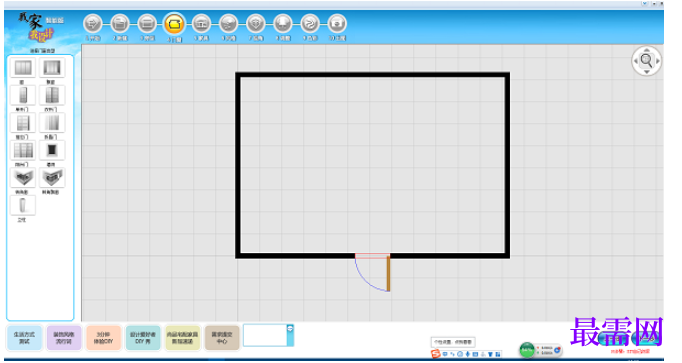Image resolution: width=682 pixels, height=363 pixels.
Task: Select the corner window item
Action: pos(23,178)
